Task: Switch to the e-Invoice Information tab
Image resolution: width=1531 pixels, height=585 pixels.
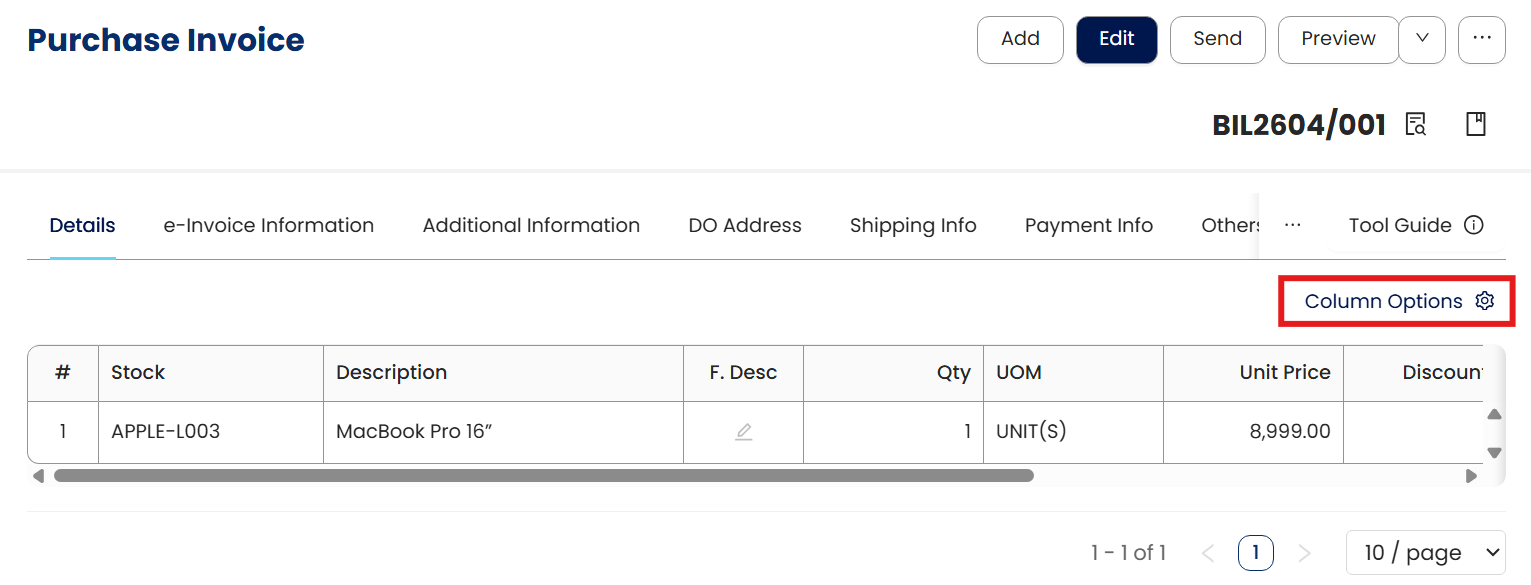Action: 269,225
